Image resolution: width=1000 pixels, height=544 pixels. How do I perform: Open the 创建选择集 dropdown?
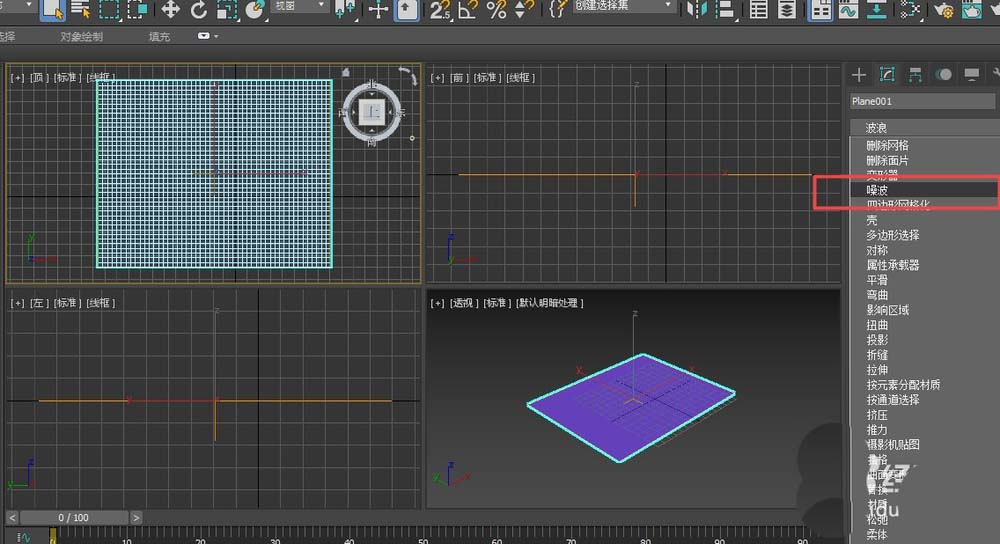point(624,6)
